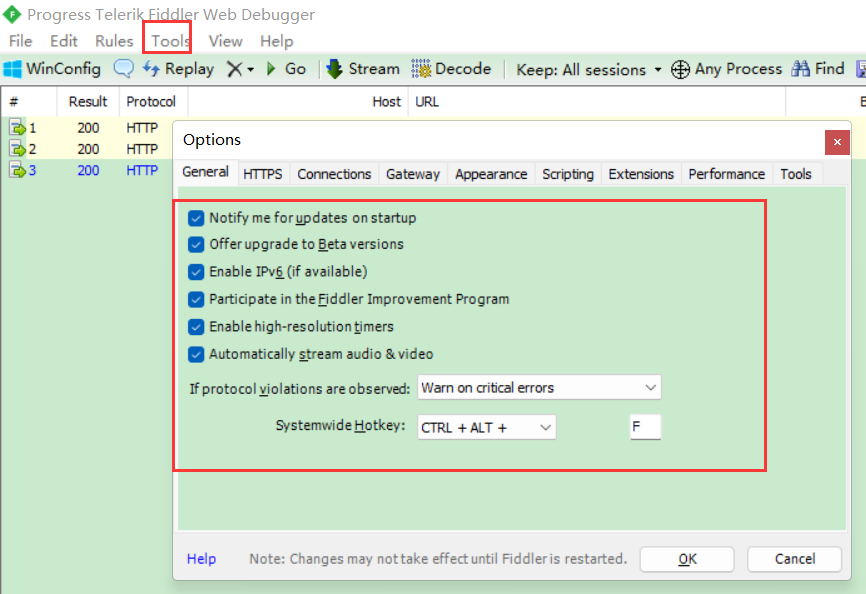This screenshot has width=866, height=594.
Task: Click the Replay arrows icon
Action: pyautogui.click(x=151, y=69)
